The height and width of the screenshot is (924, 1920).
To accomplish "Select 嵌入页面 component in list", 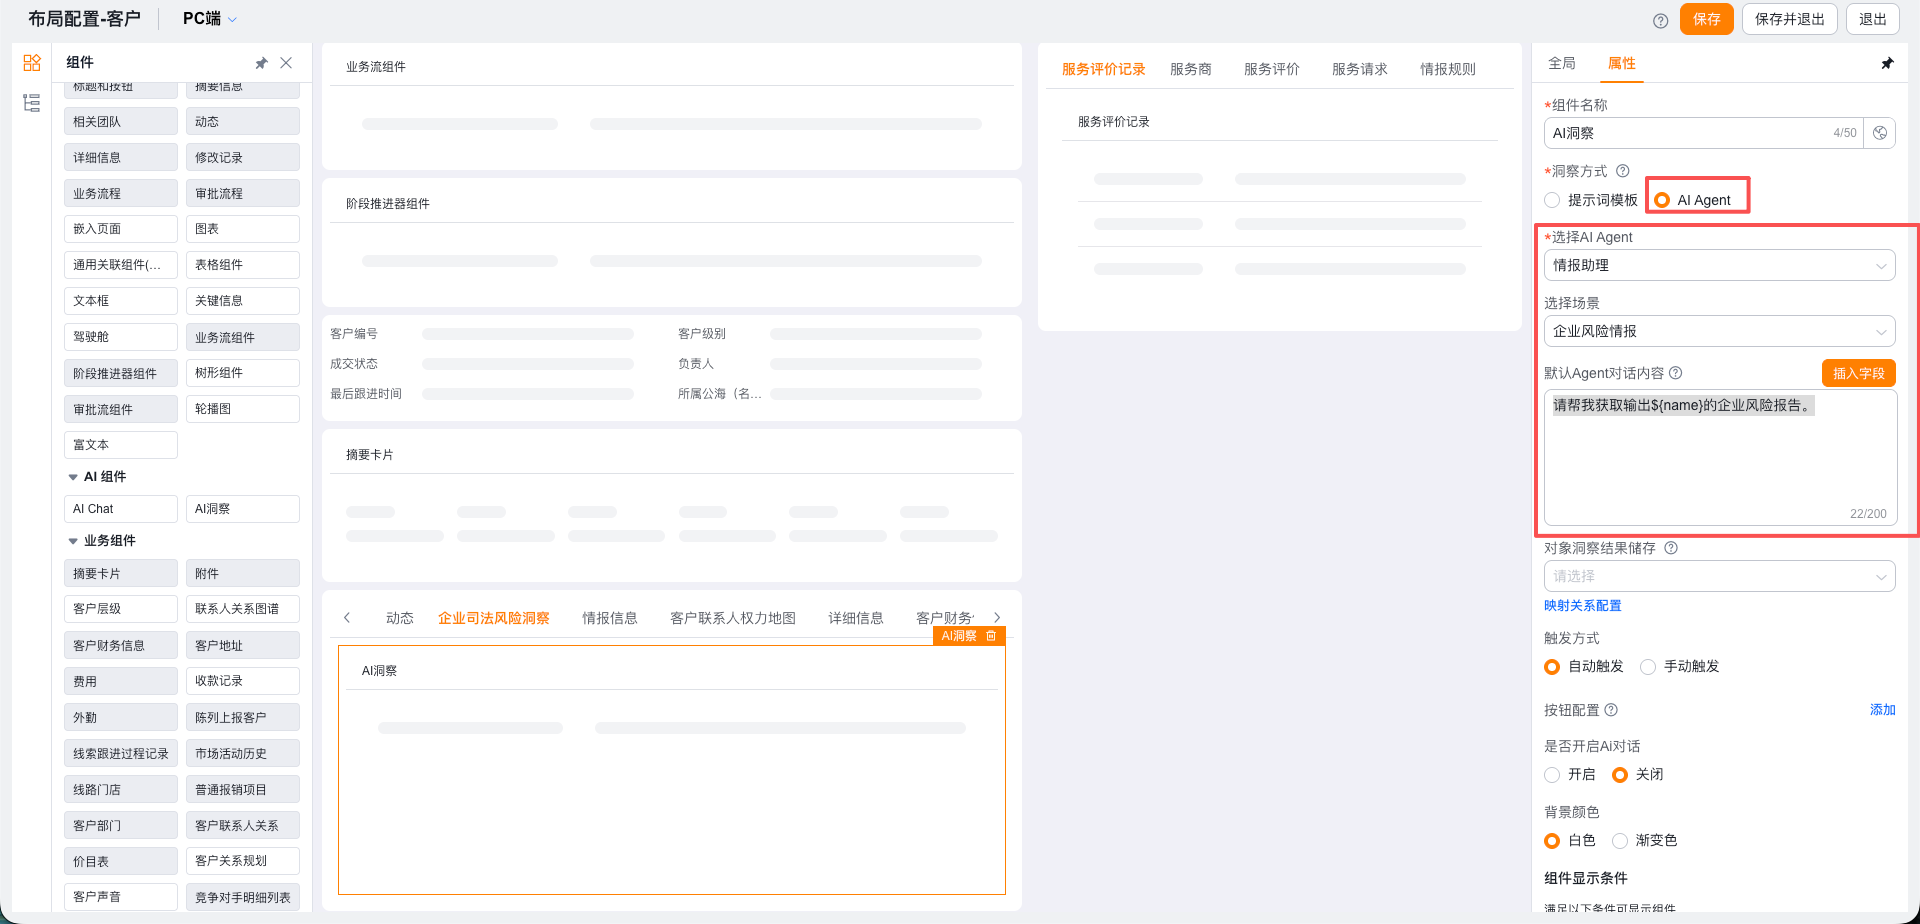I will (x=121, y=229).
